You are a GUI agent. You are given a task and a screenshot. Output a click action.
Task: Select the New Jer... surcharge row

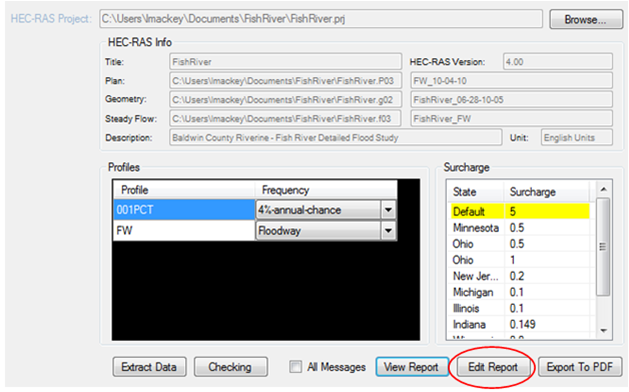pyautogui.click(x=520, y=276)
